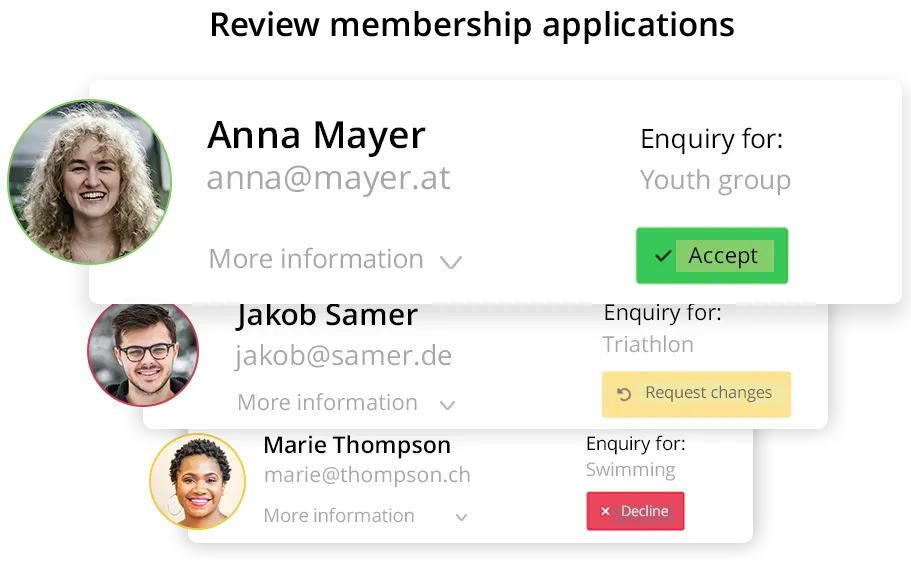
Task: Click the anna@mayer.at email address
Action: 328,178
